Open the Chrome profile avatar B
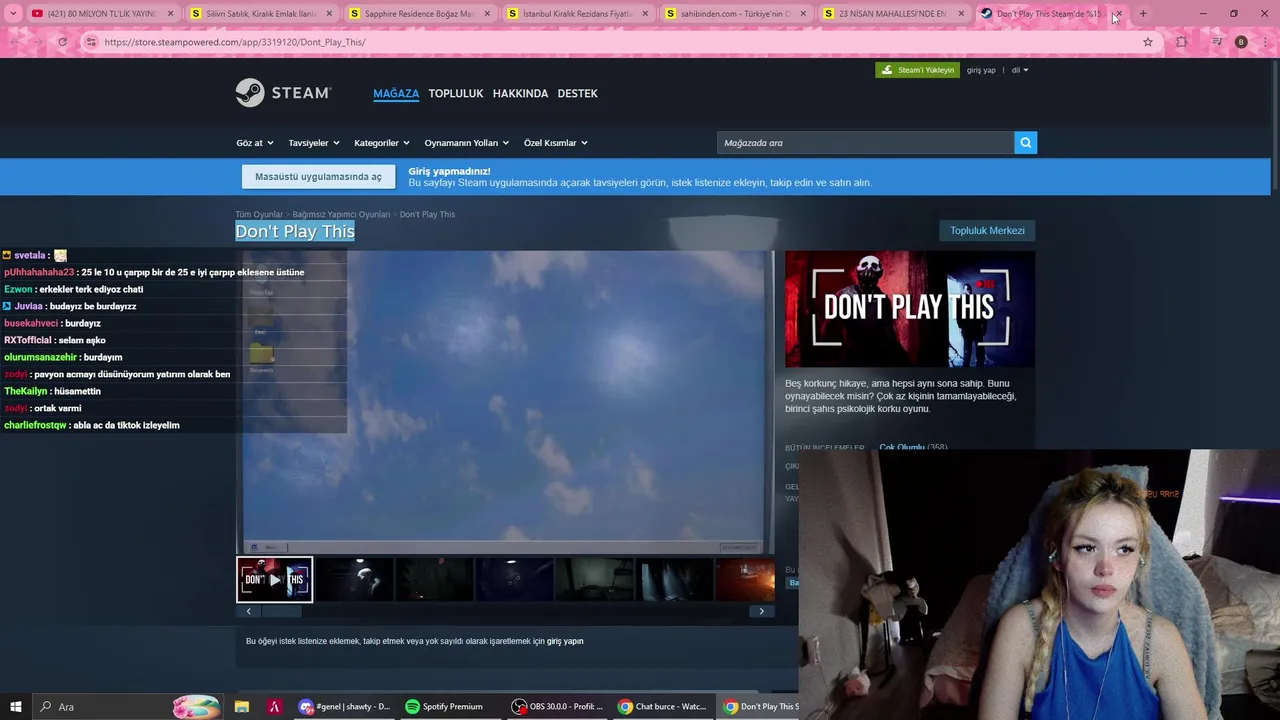1280x720 pixels. (1241, 42)
